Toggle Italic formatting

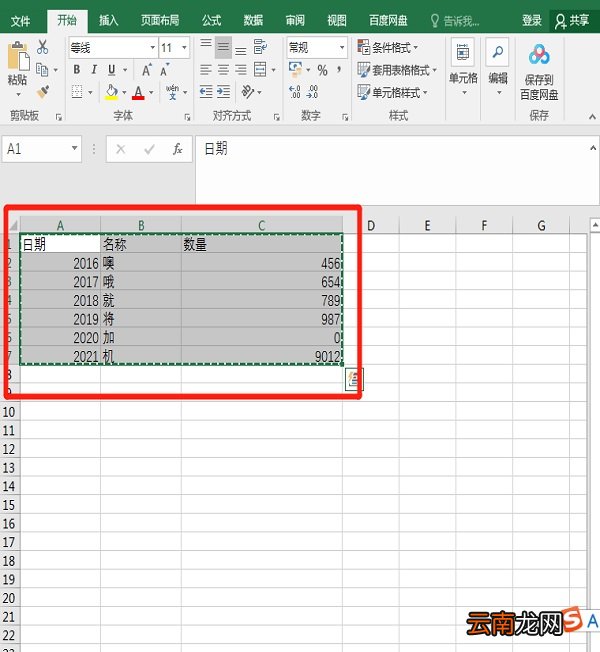[94, 69]
